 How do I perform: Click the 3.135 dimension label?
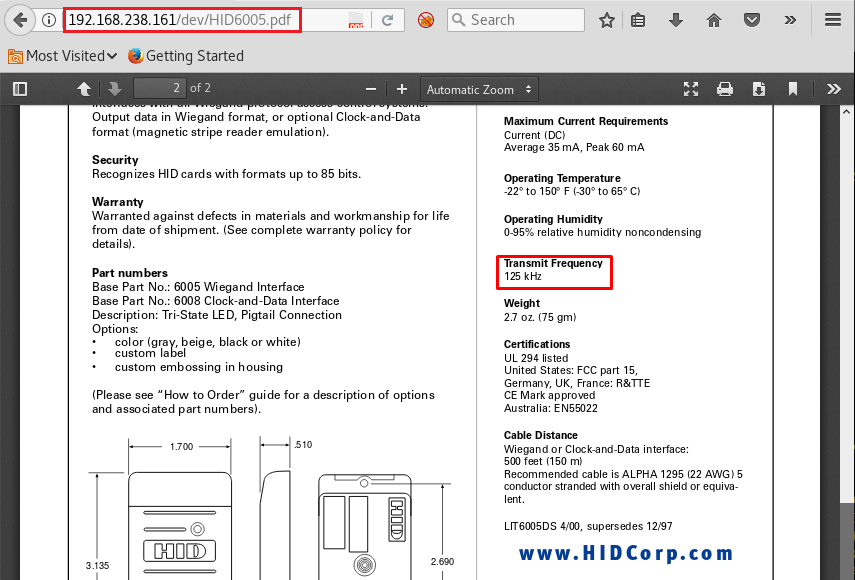click(98, 565)
